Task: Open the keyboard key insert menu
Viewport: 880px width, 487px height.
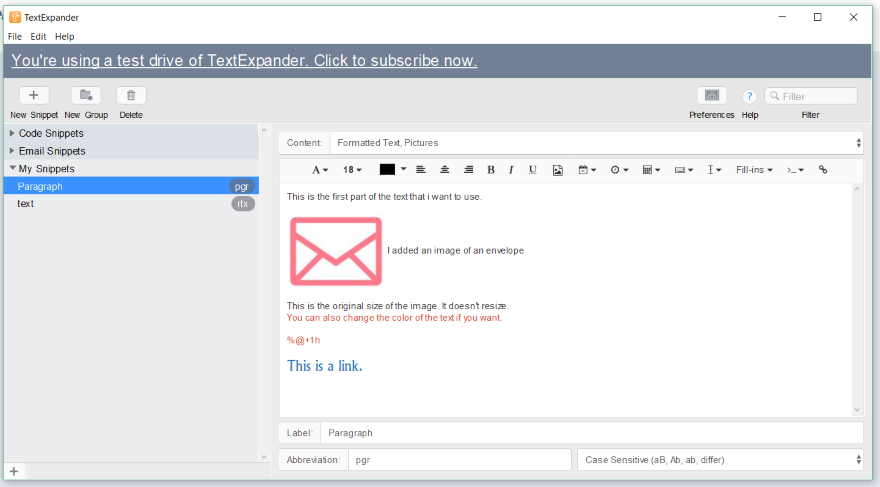Action: (x=684, y=169)
